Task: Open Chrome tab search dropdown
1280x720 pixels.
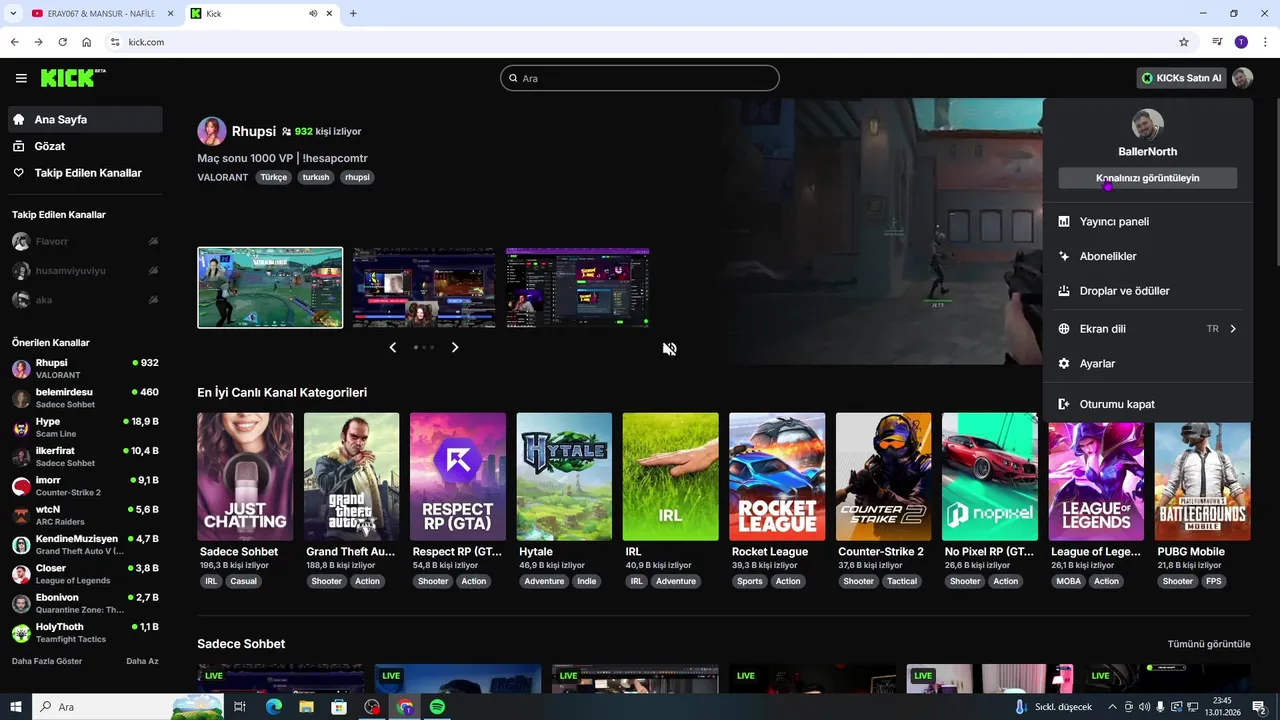Action: click(x=13, y=14)
